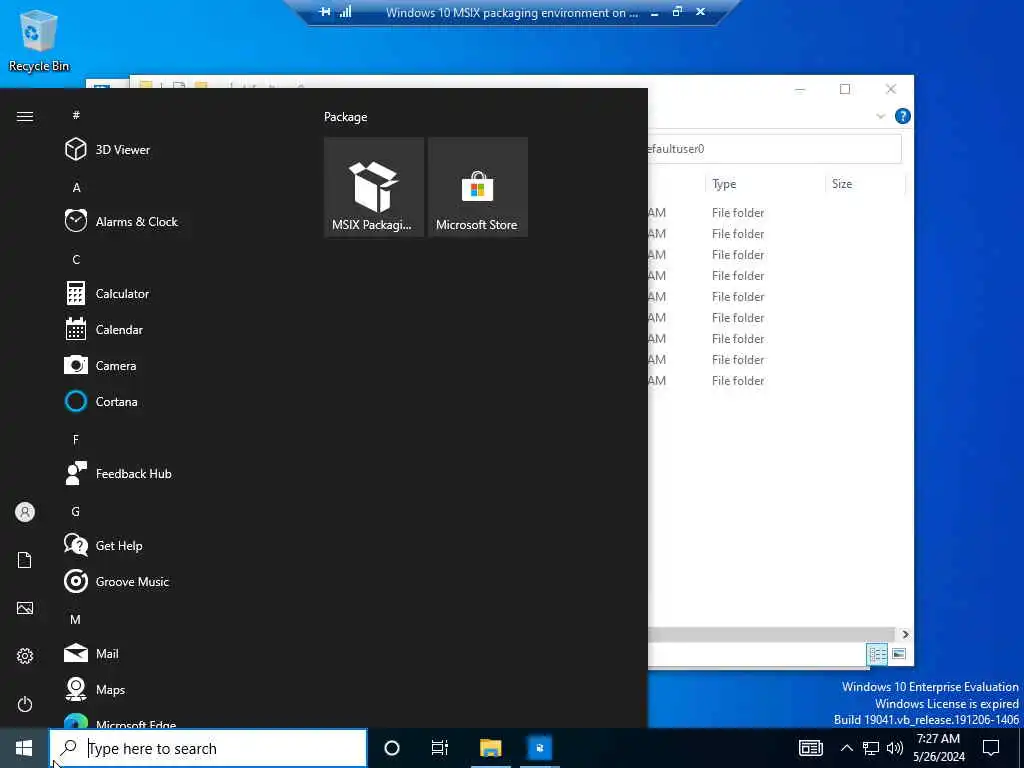Open the user account menu icon

[x=25, y=512]
